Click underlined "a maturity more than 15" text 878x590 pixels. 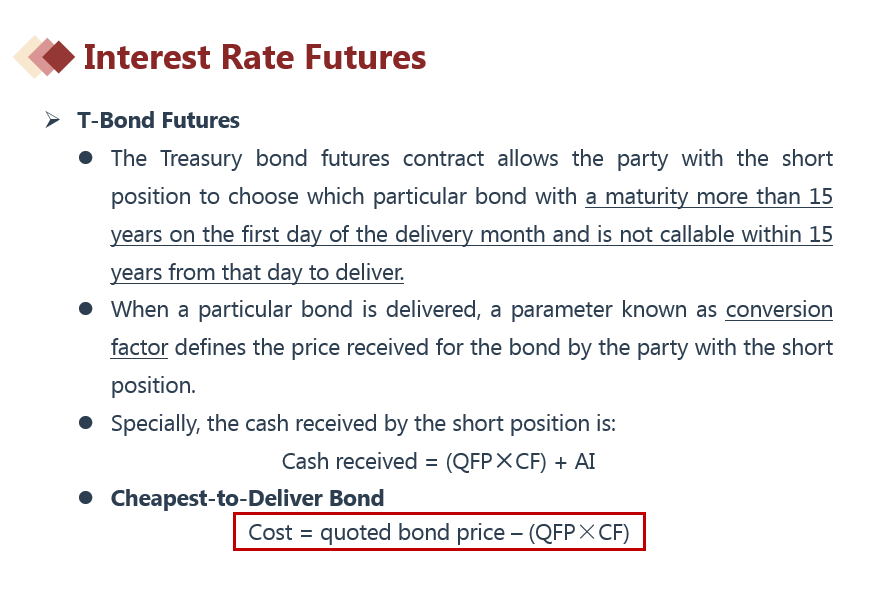(709, 197)
